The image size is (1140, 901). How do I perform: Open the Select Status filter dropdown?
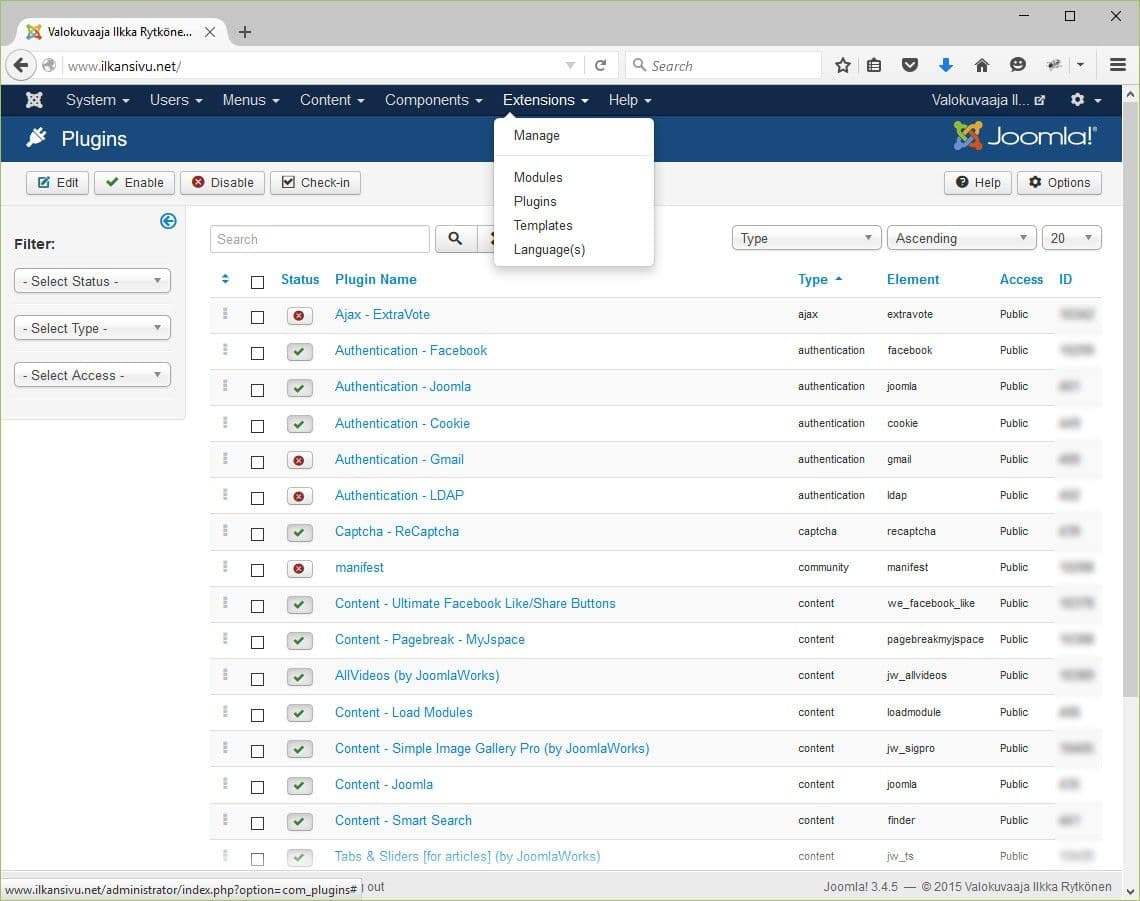[92, 281]
